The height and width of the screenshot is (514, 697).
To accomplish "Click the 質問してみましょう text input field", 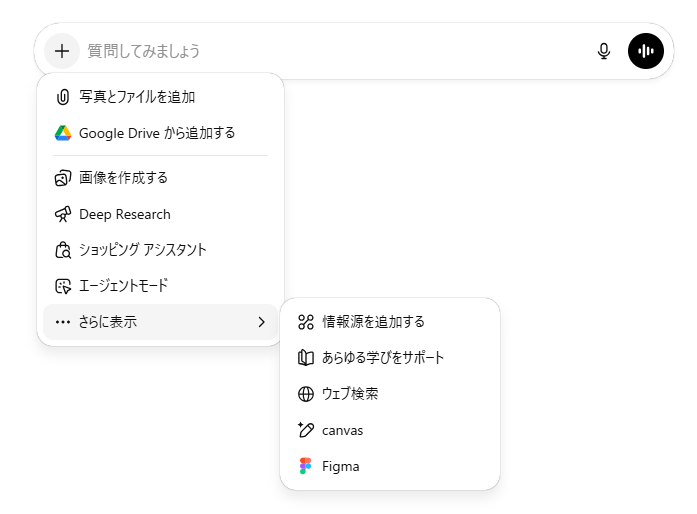I will coord(330,51).
